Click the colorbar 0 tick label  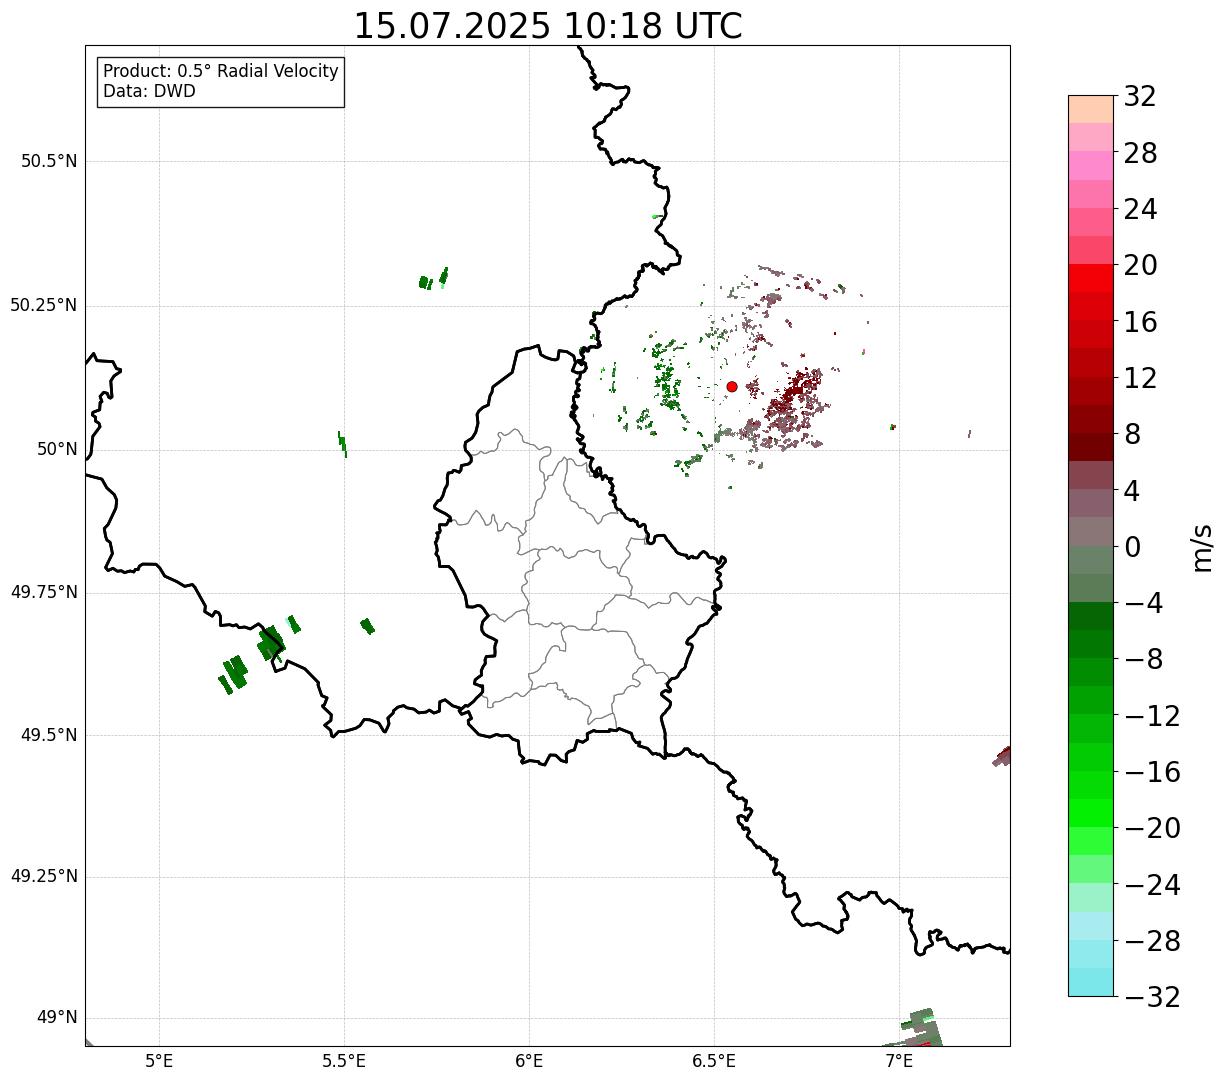coord(1132,547)
